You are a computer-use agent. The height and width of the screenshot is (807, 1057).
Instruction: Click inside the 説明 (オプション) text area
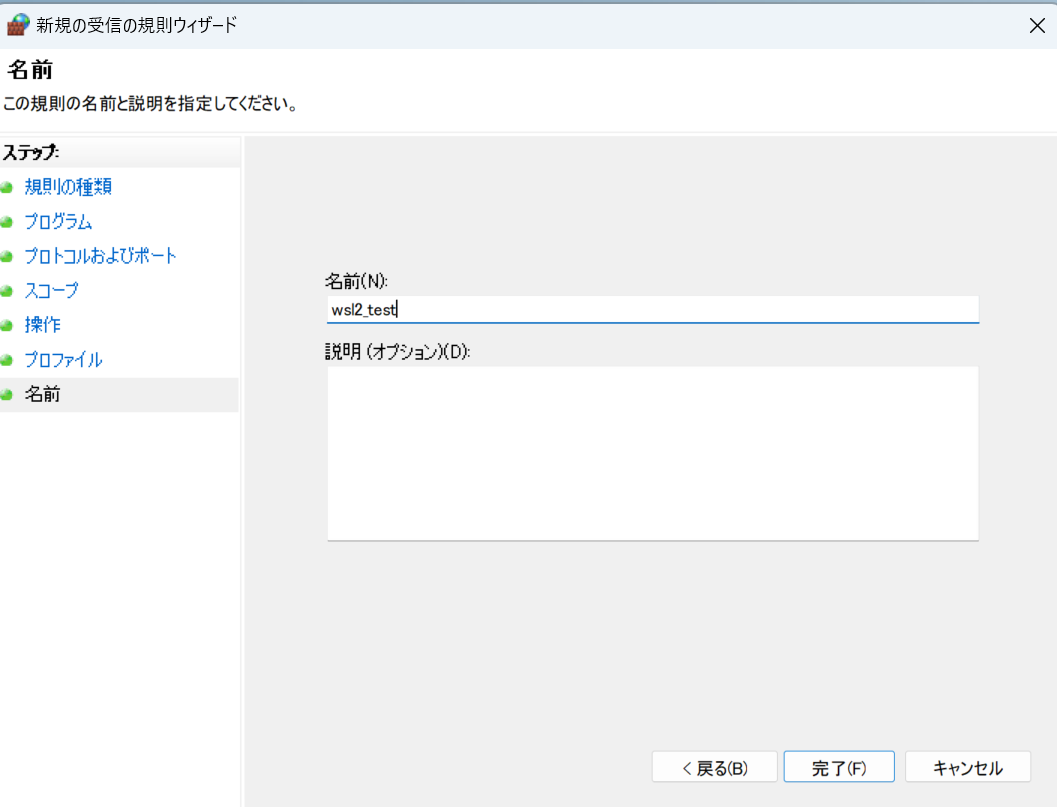[x=652, y=452]
